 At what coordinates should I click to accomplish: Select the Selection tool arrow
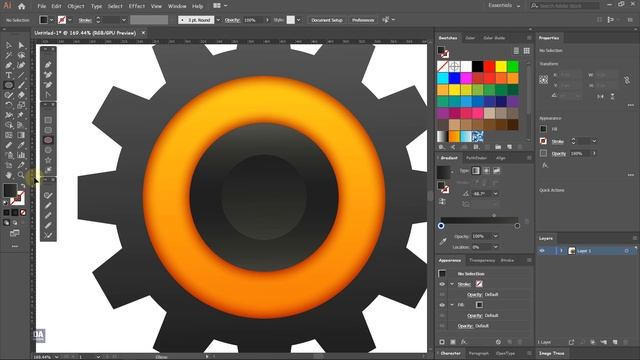coord(9,45)
